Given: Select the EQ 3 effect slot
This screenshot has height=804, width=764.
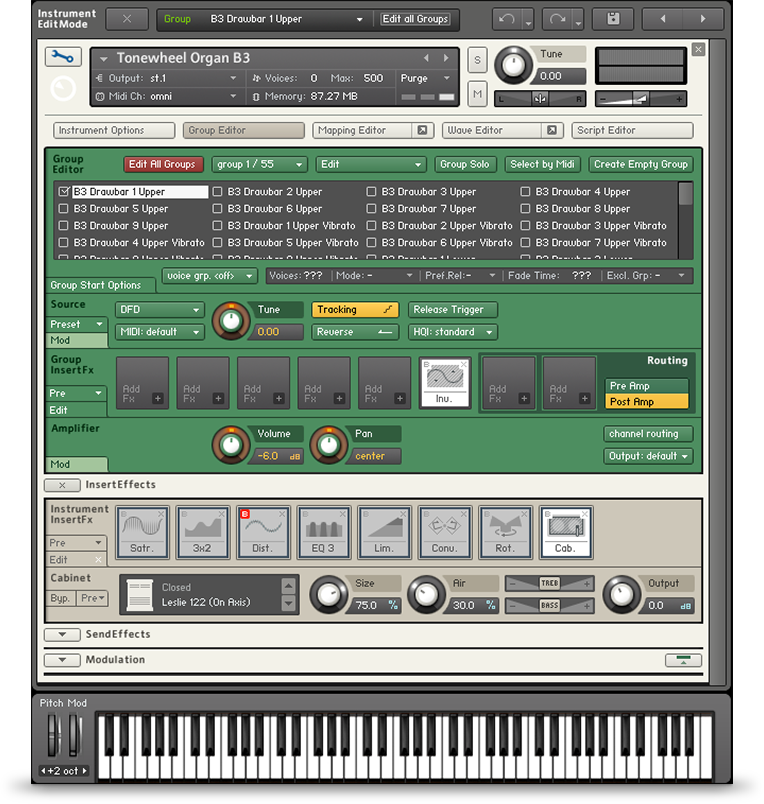Looking at the screenshot, I should pyautogui.click(x=324, y=532).
